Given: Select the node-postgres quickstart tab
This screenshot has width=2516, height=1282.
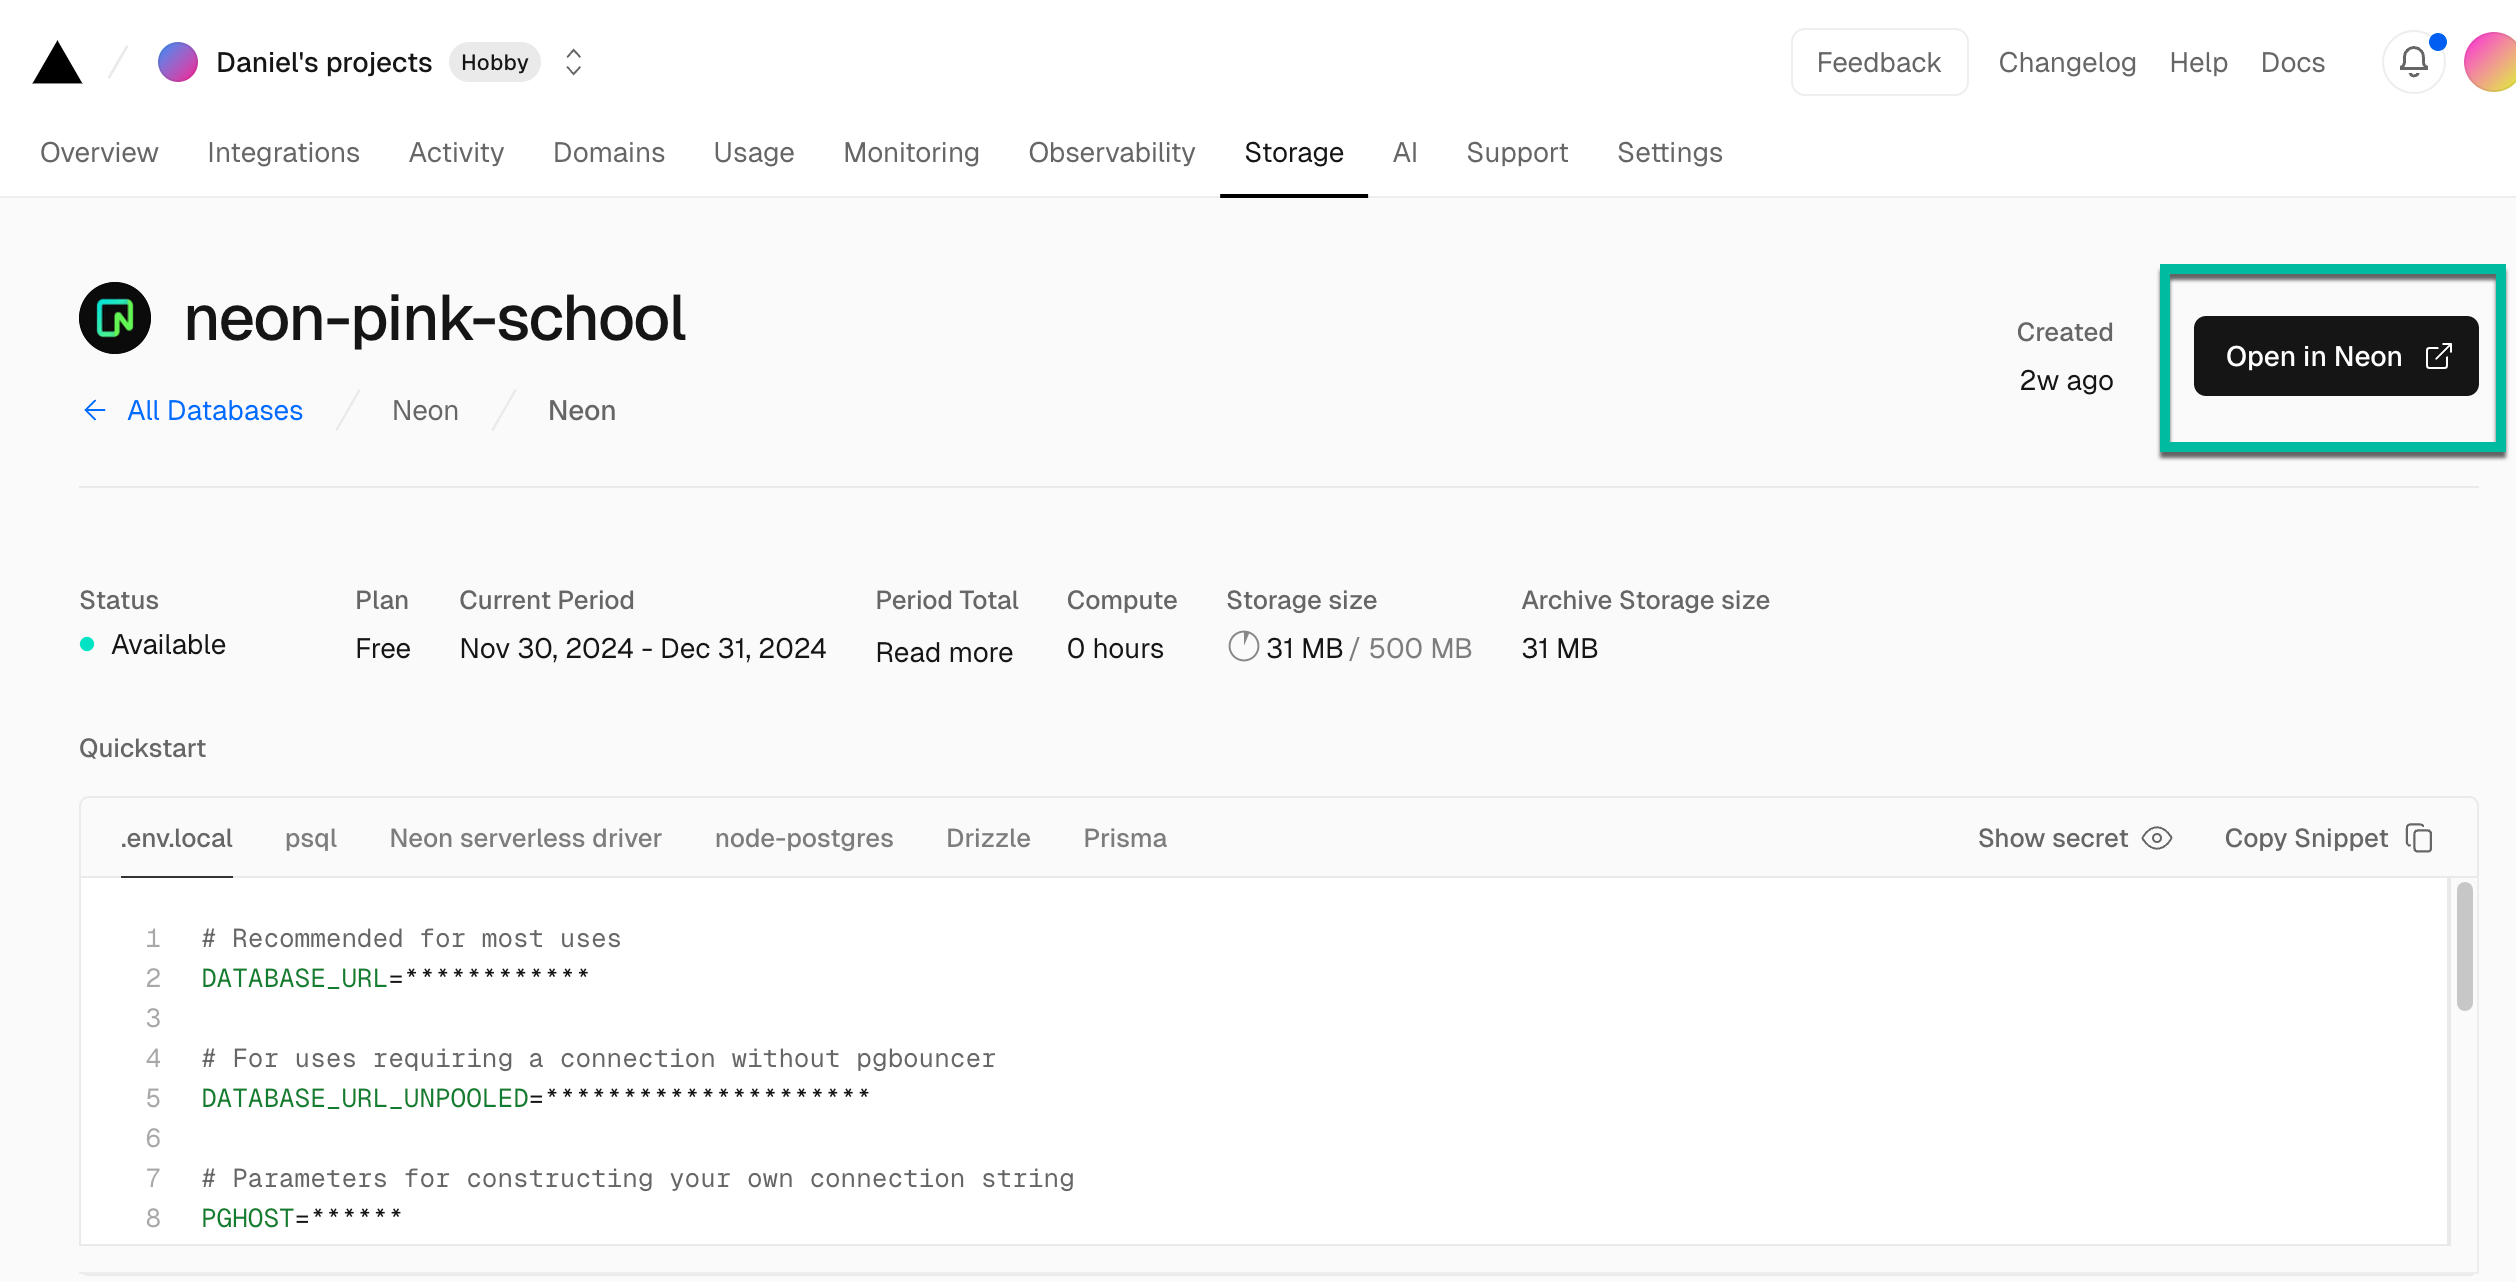Looking at the screenshot, I should tap(804, 838).
